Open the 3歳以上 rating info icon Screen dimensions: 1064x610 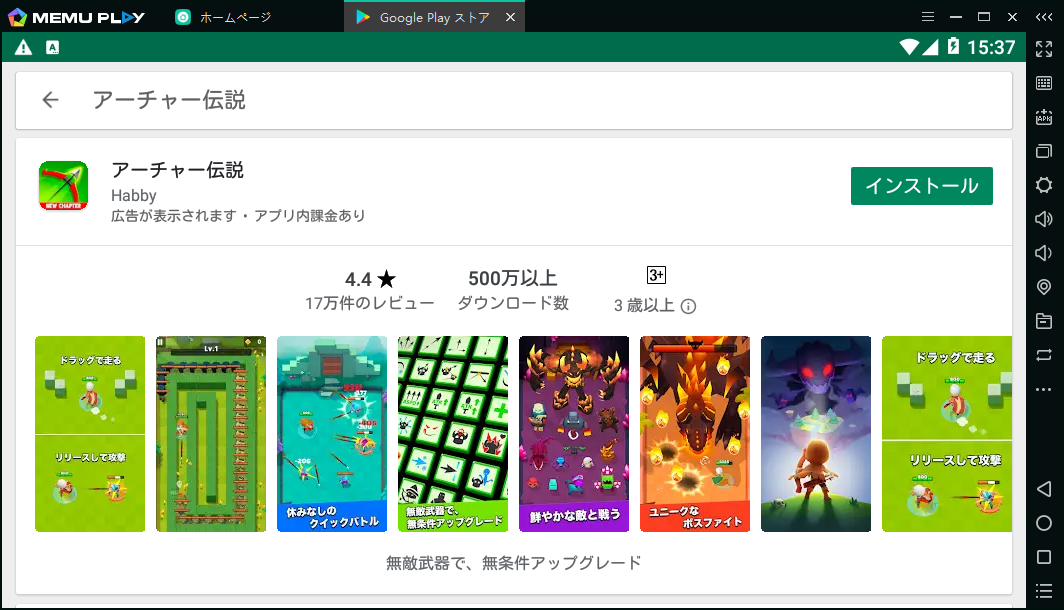688,306
